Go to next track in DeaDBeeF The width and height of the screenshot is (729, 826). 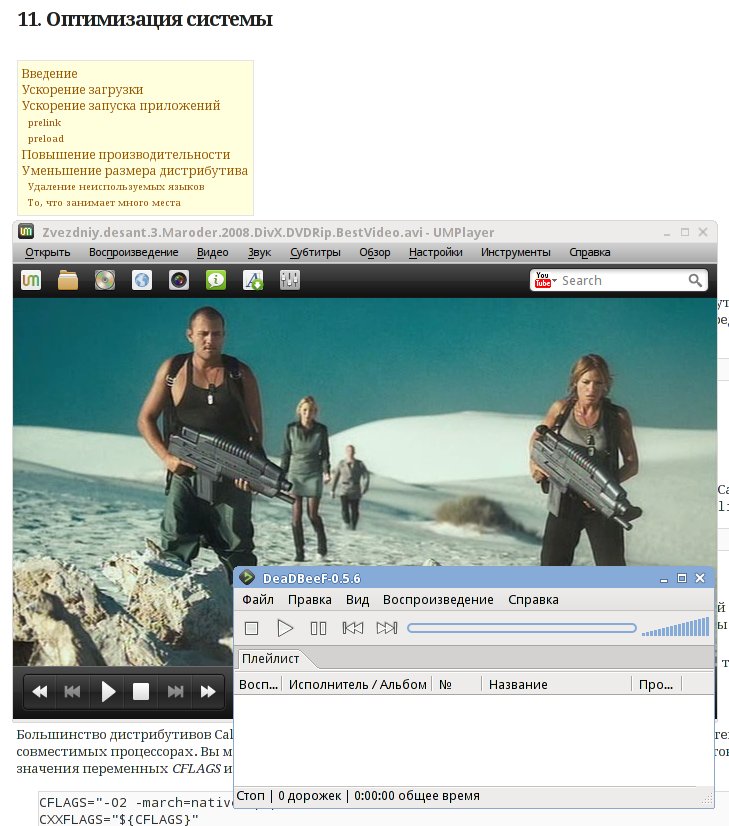click(387, 628)
